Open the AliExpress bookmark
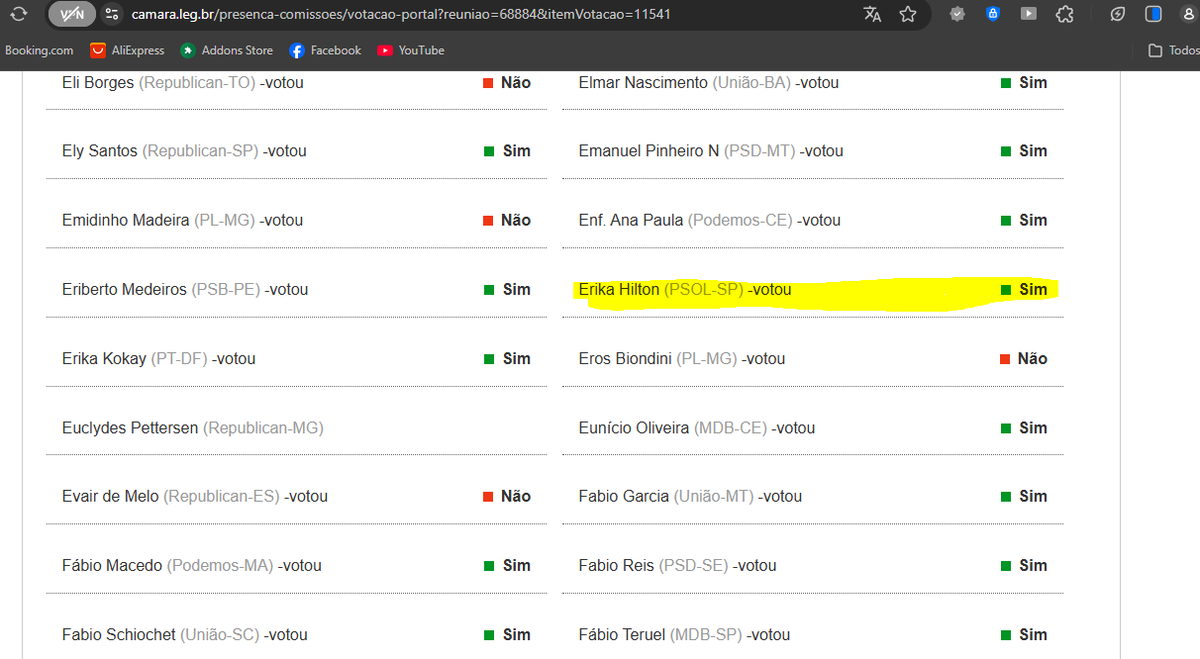 point(125,50)
